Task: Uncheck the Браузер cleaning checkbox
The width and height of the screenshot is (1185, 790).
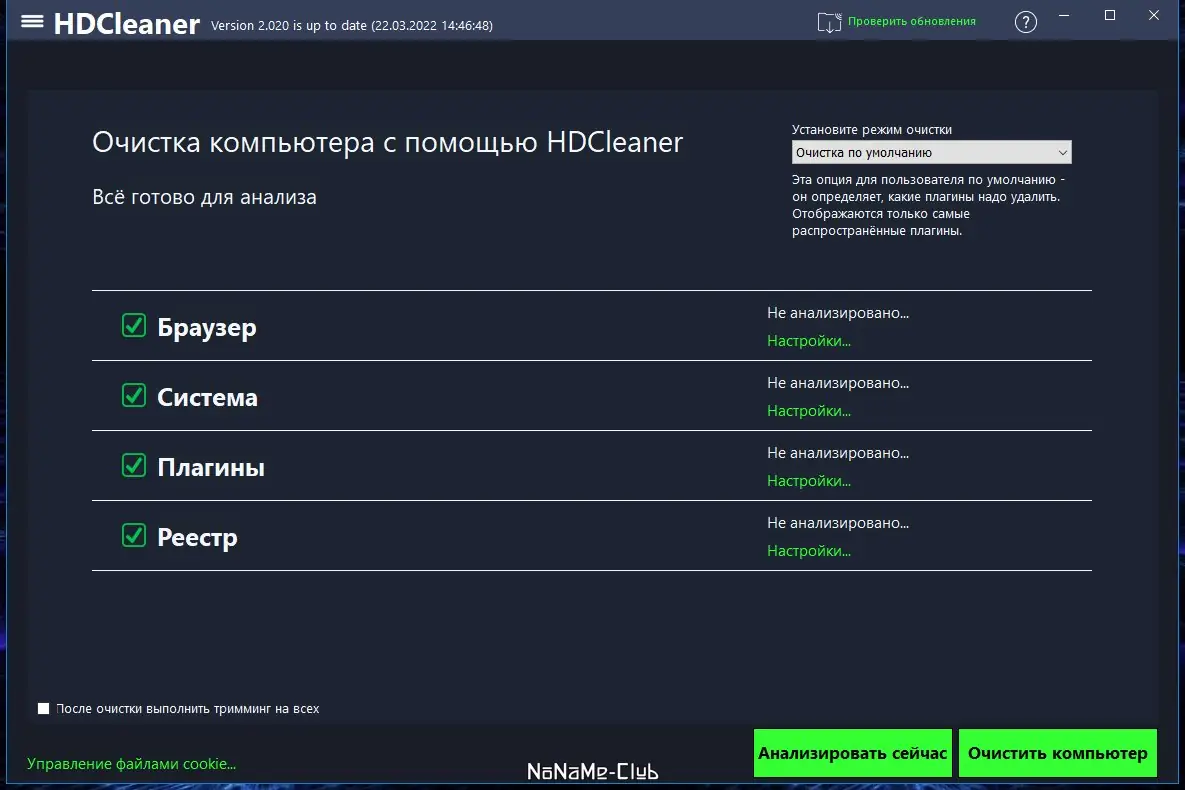Action: coord(133,325)
